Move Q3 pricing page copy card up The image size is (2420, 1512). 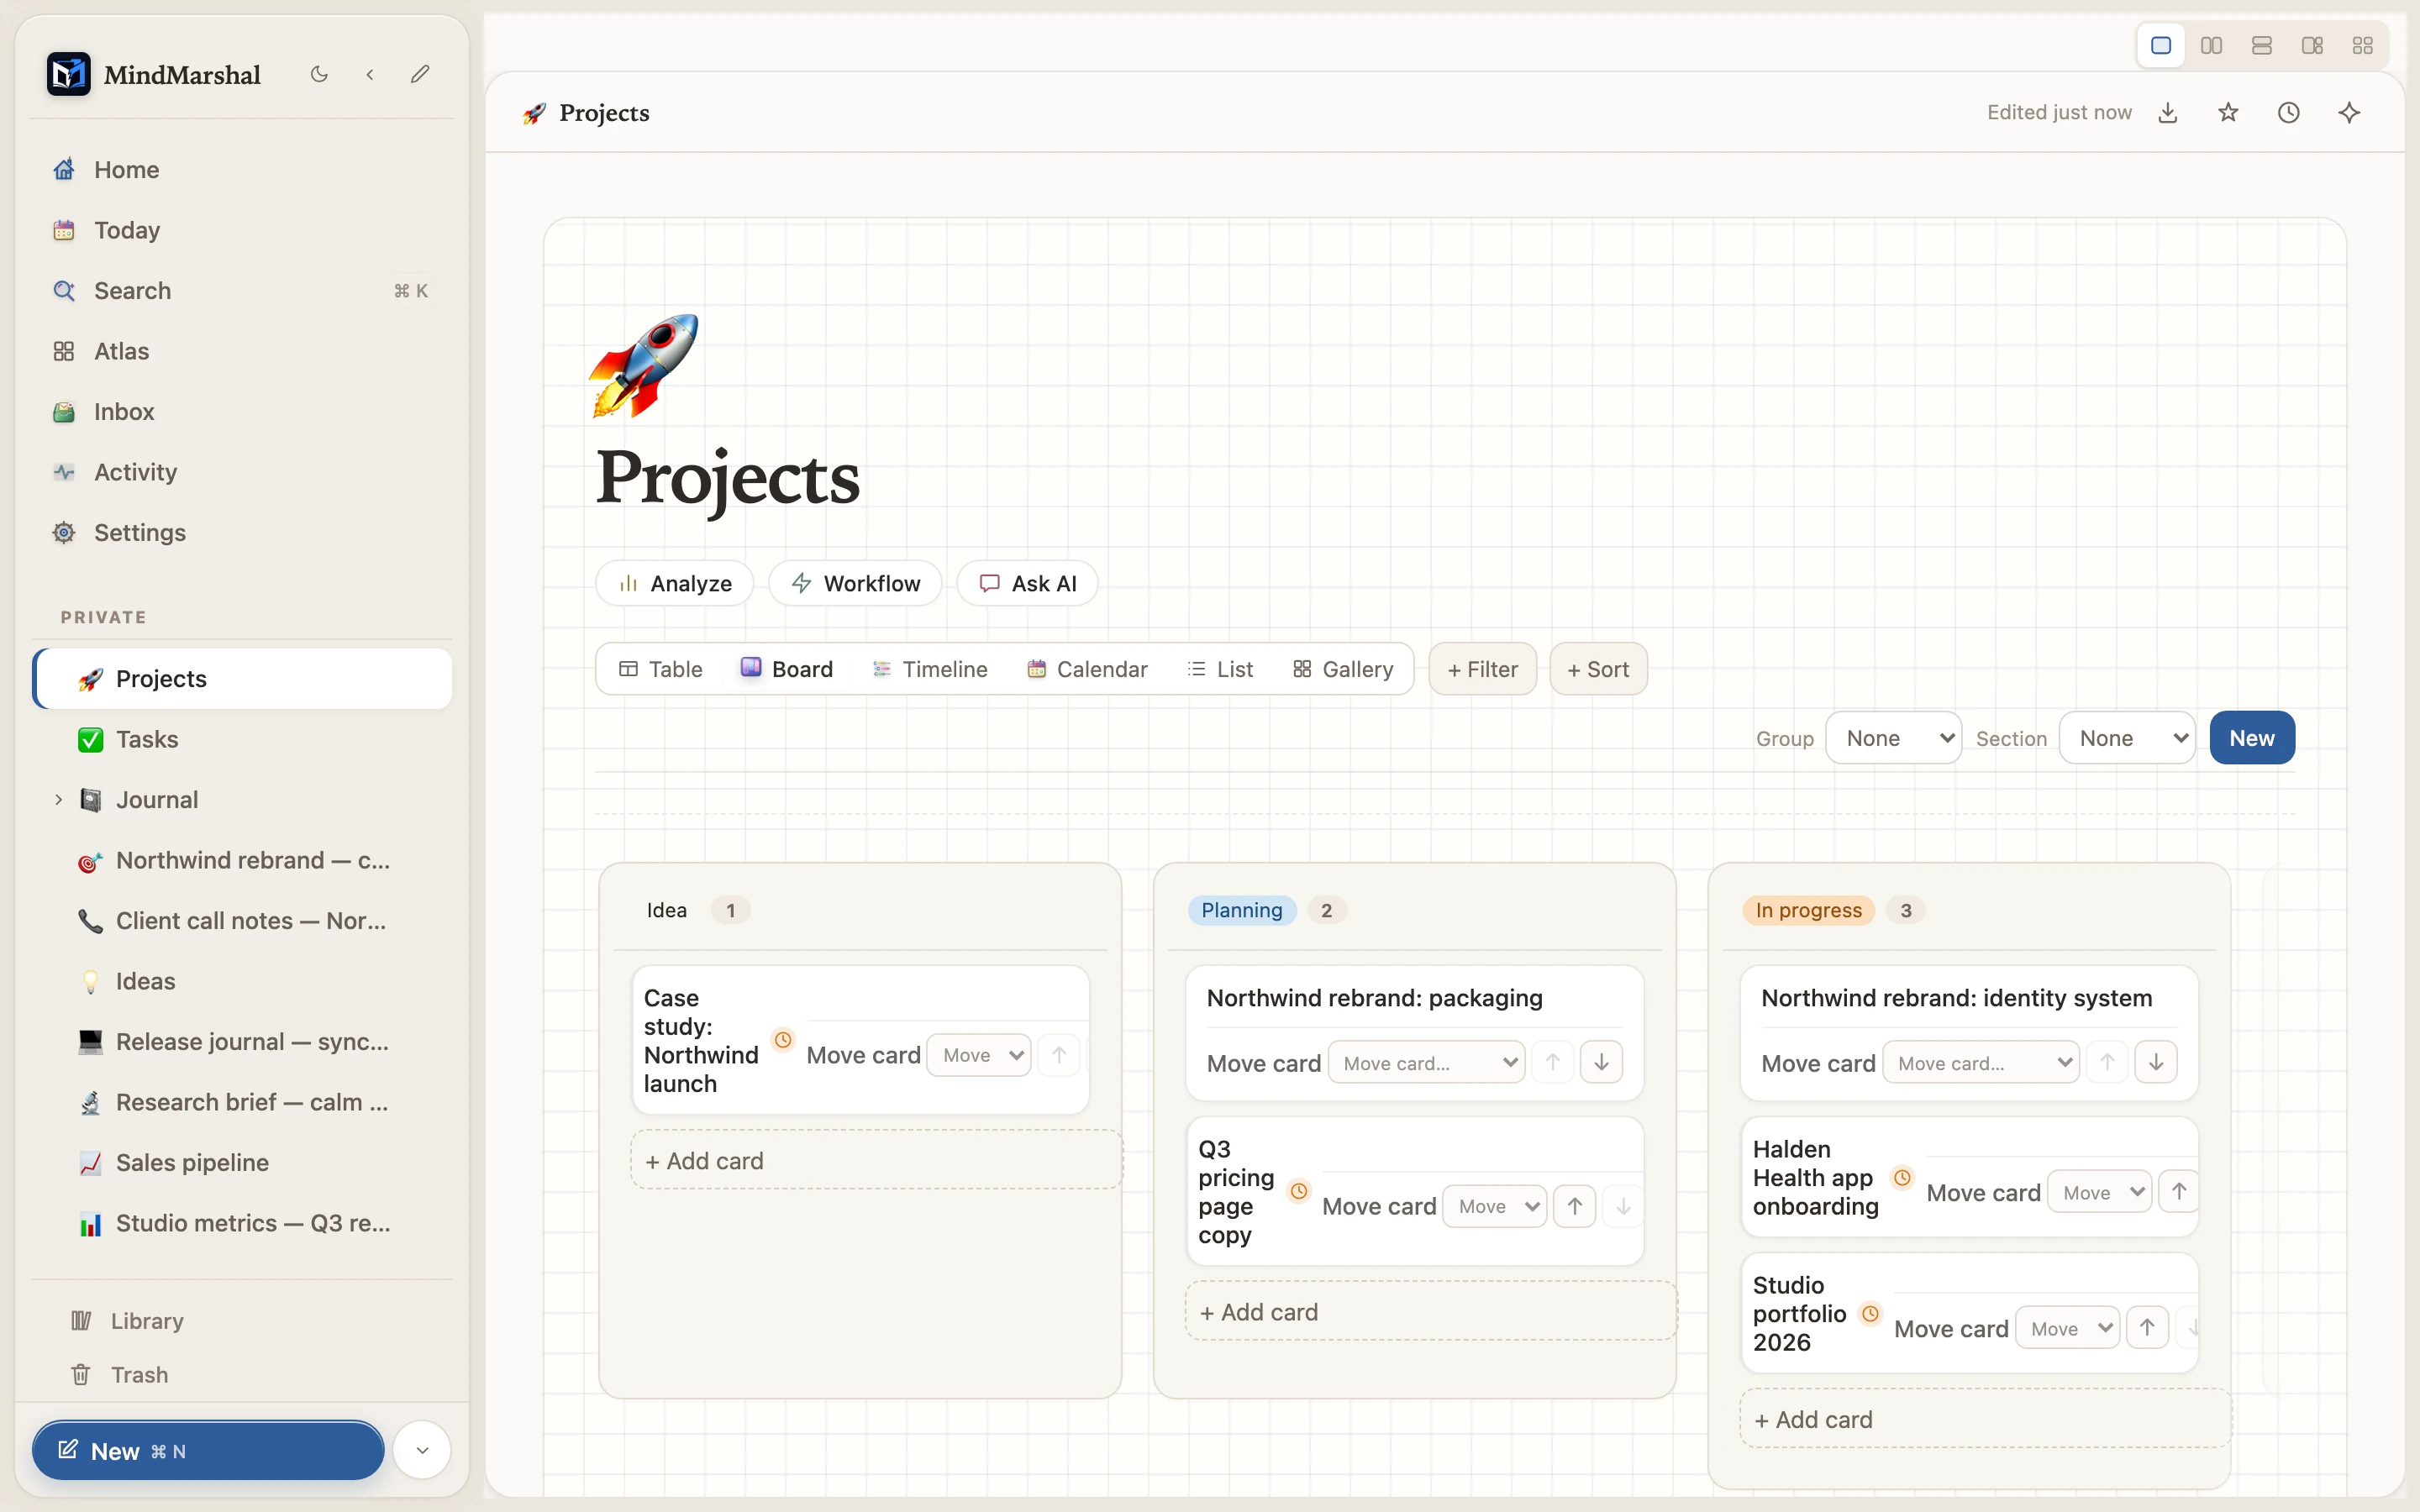tap(1574, 1207)
